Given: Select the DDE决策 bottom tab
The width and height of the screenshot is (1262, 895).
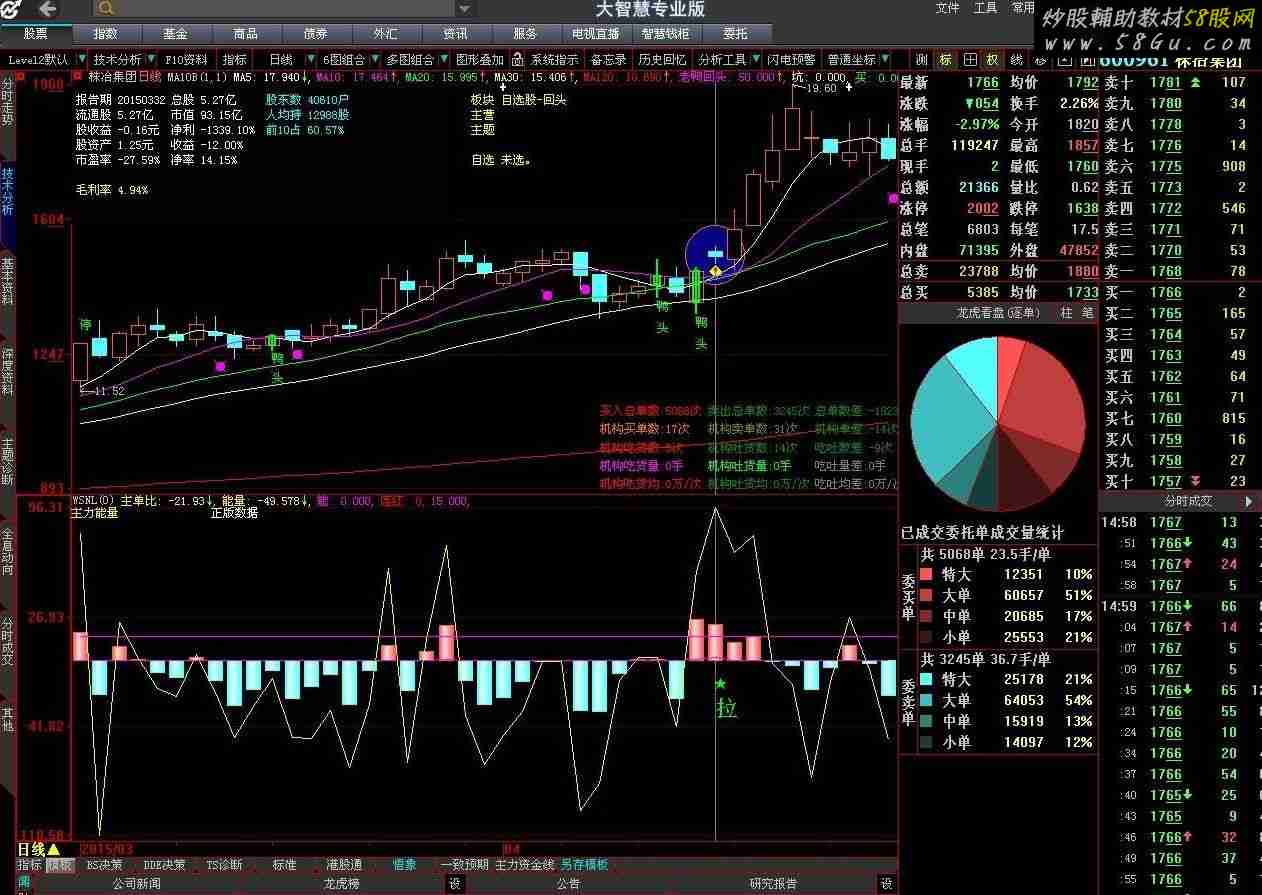Looking at the screenshot, I should pos(164,865).
